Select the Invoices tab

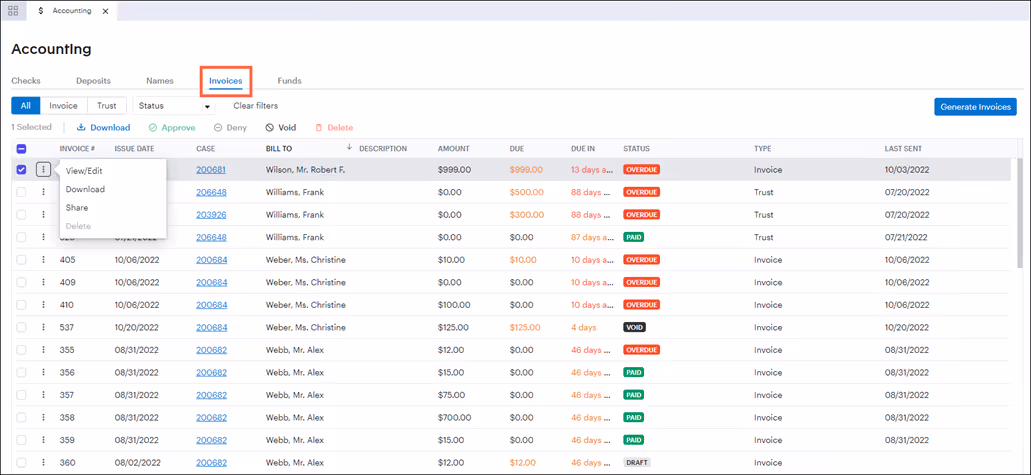pyautogui.click(x=226, y=81)
